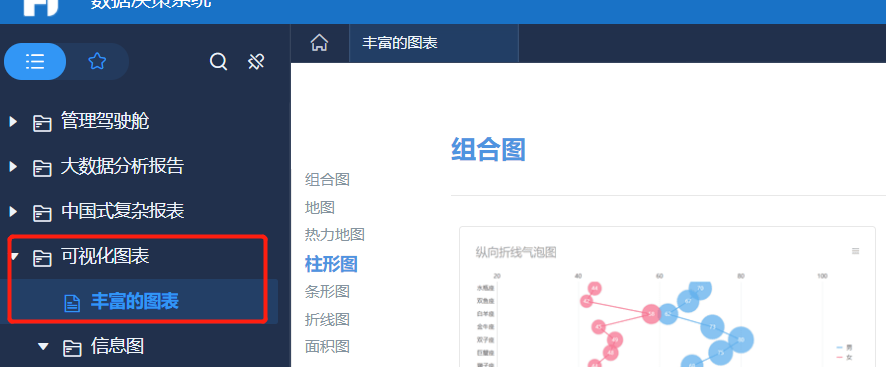Select 柱形图 in chart list
The width and height of the screenshot is (886, 367).
click(331, 264)
